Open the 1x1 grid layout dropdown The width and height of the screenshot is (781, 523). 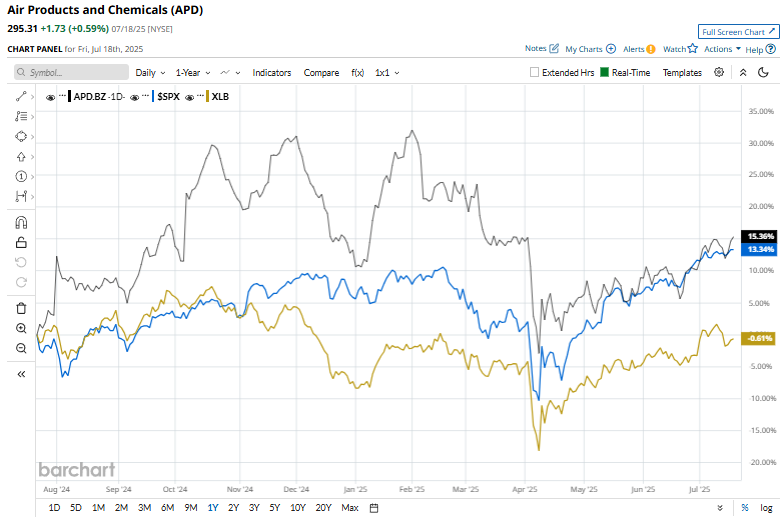click(387, 73)
